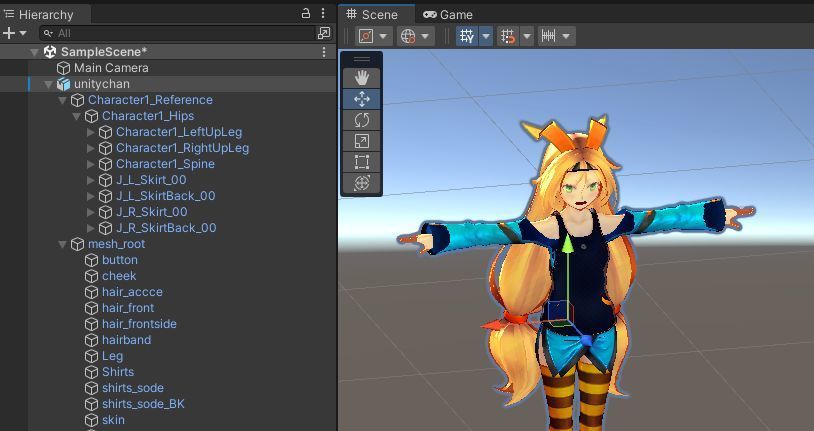The height and width of the screenshot is (431, 814).
Task: Select the combined Transform tool
Action: point(362,183)
